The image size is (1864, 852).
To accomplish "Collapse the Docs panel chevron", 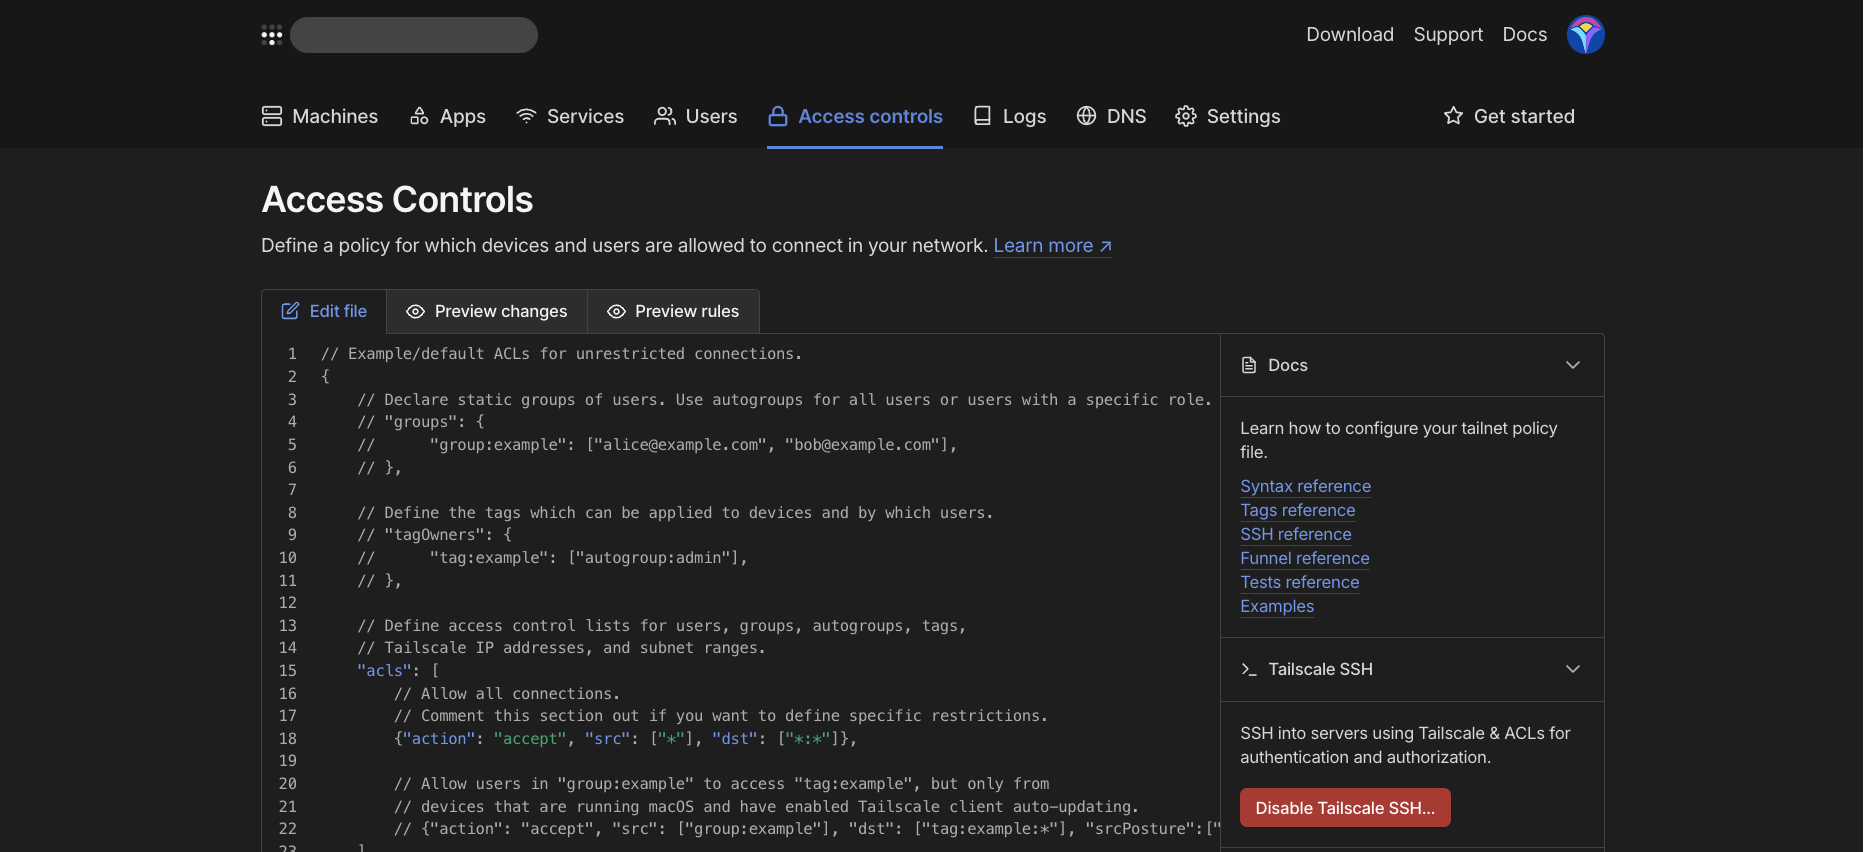I will pyautogui.click(x=1573, y=365).
